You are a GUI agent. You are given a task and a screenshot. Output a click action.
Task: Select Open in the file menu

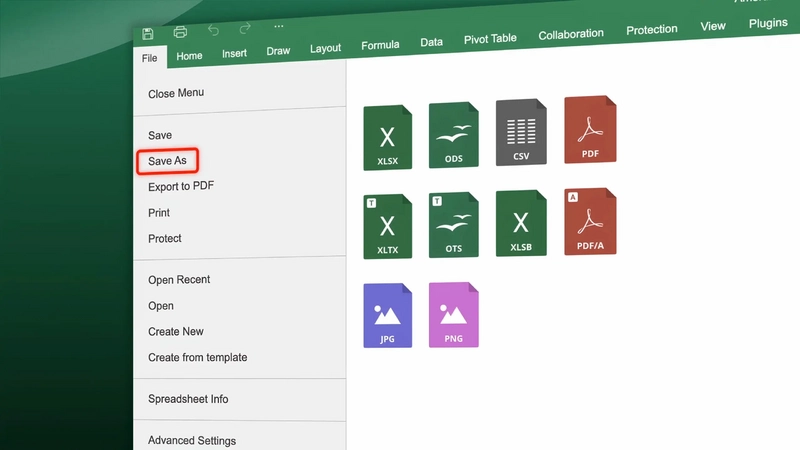161,306
